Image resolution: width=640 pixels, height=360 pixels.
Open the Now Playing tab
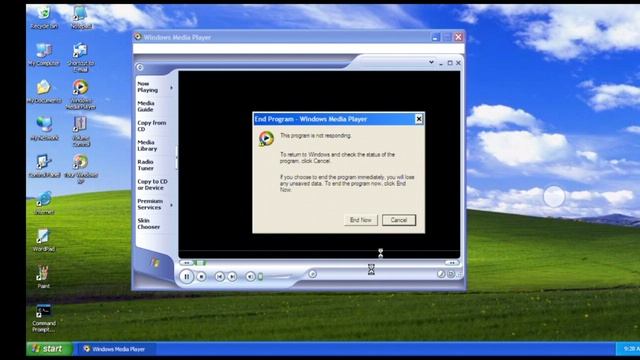(x=148, y=87)
